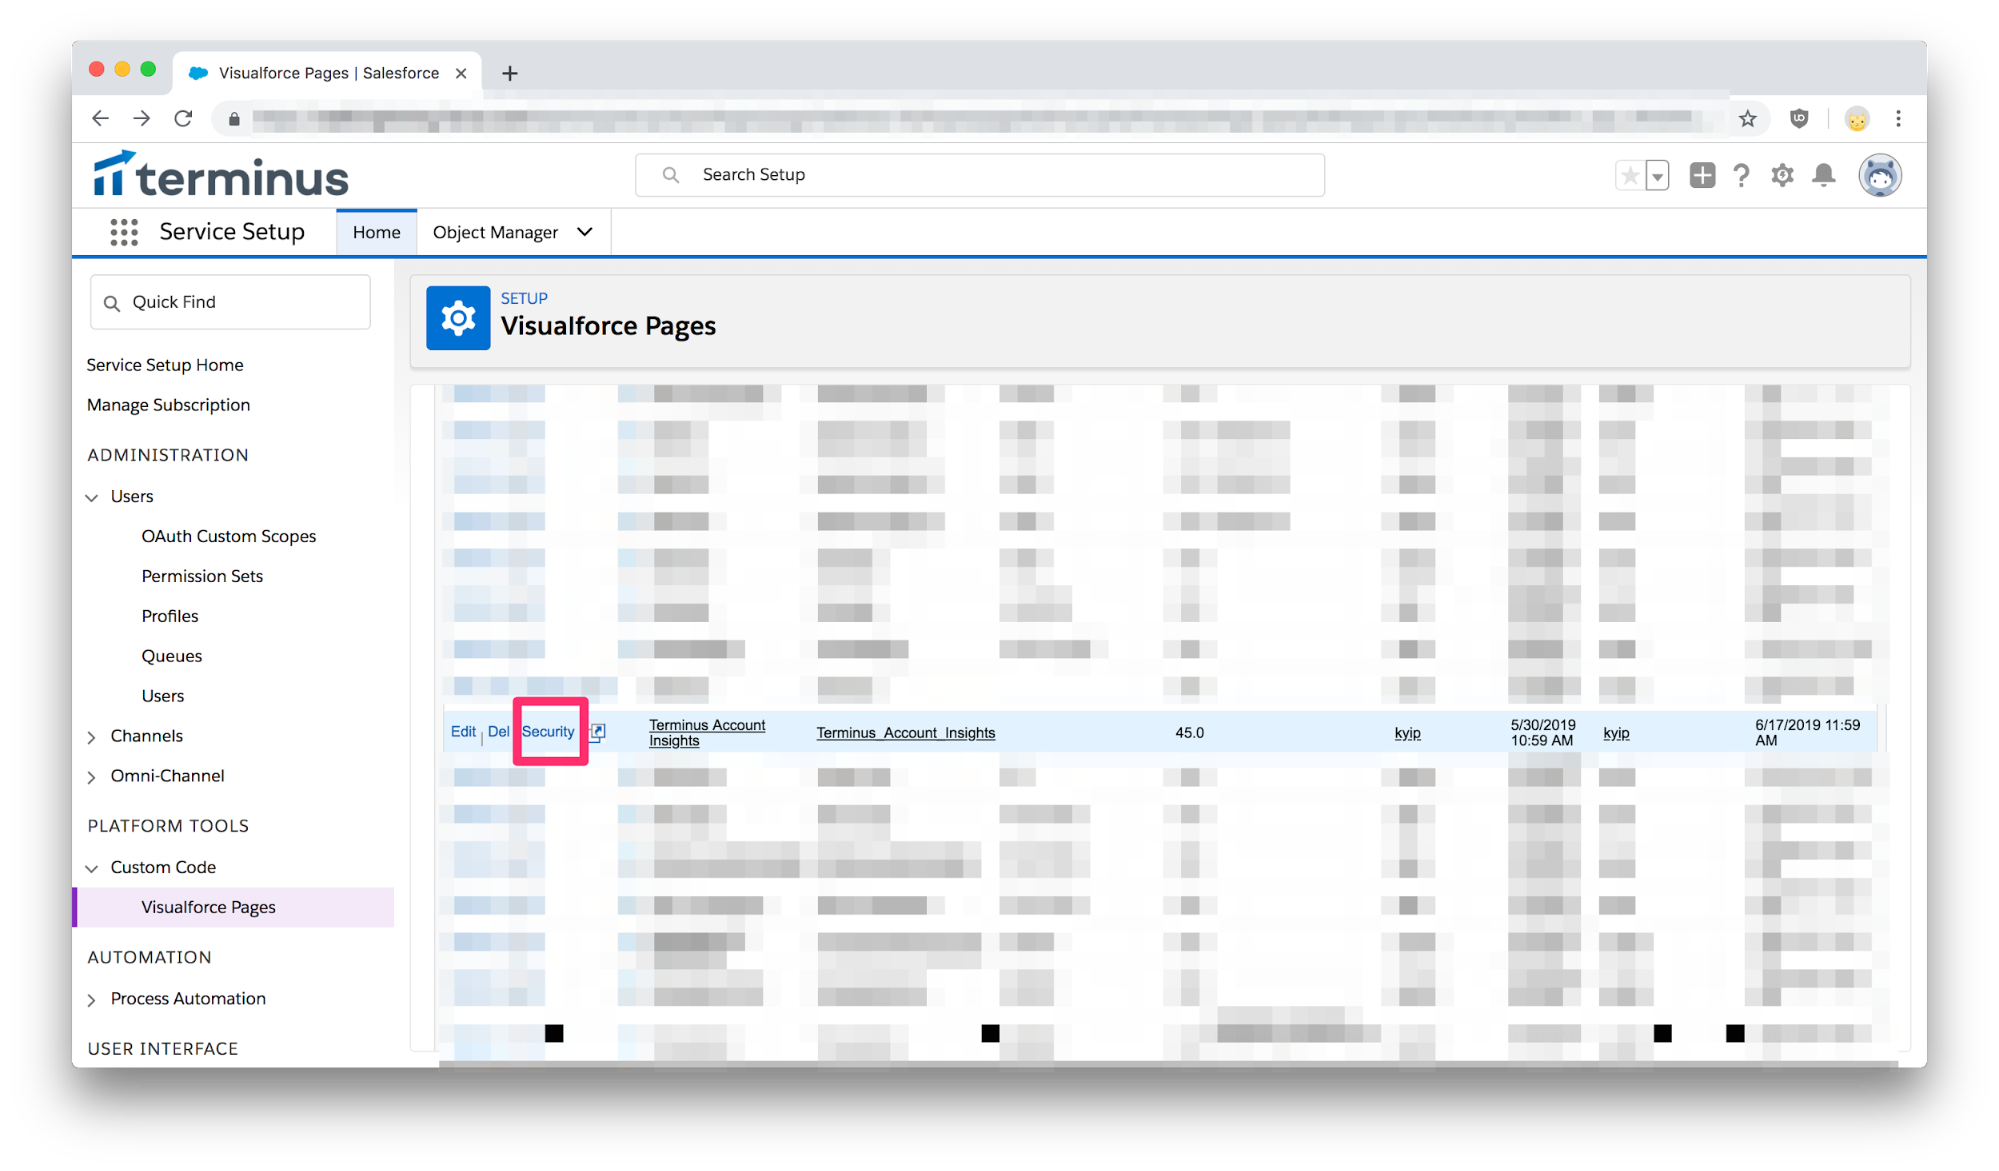Expand the Object Manager dropdown chevron

tap(585, 232)
